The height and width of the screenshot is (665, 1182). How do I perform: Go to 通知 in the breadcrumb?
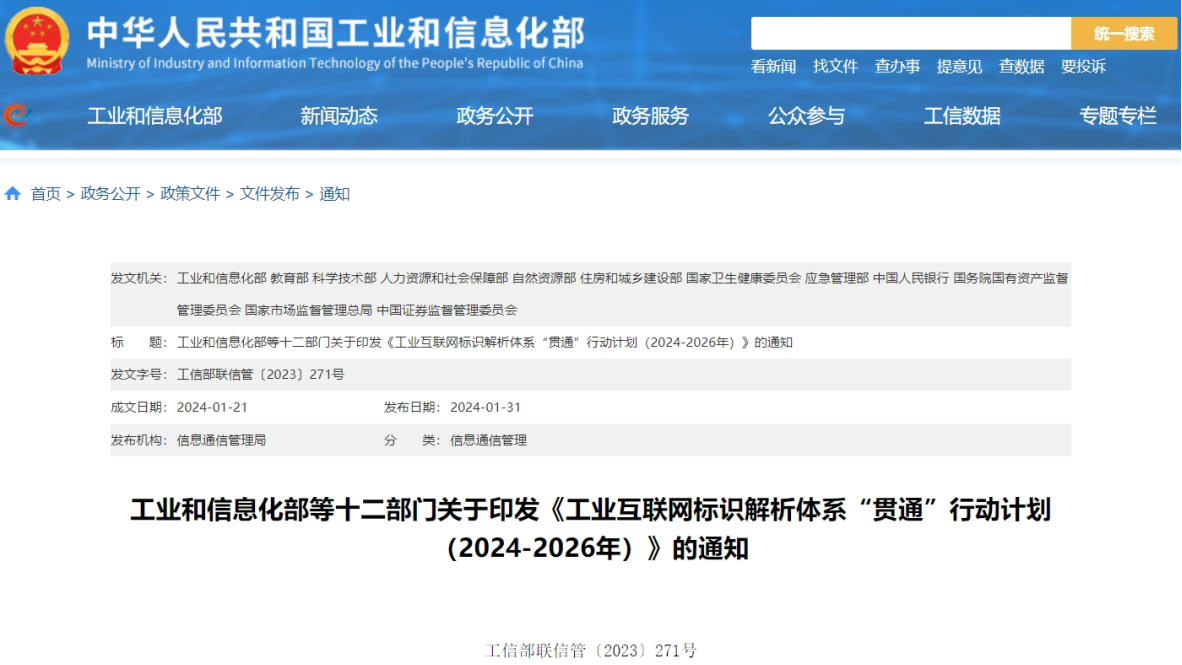[335, 194]
